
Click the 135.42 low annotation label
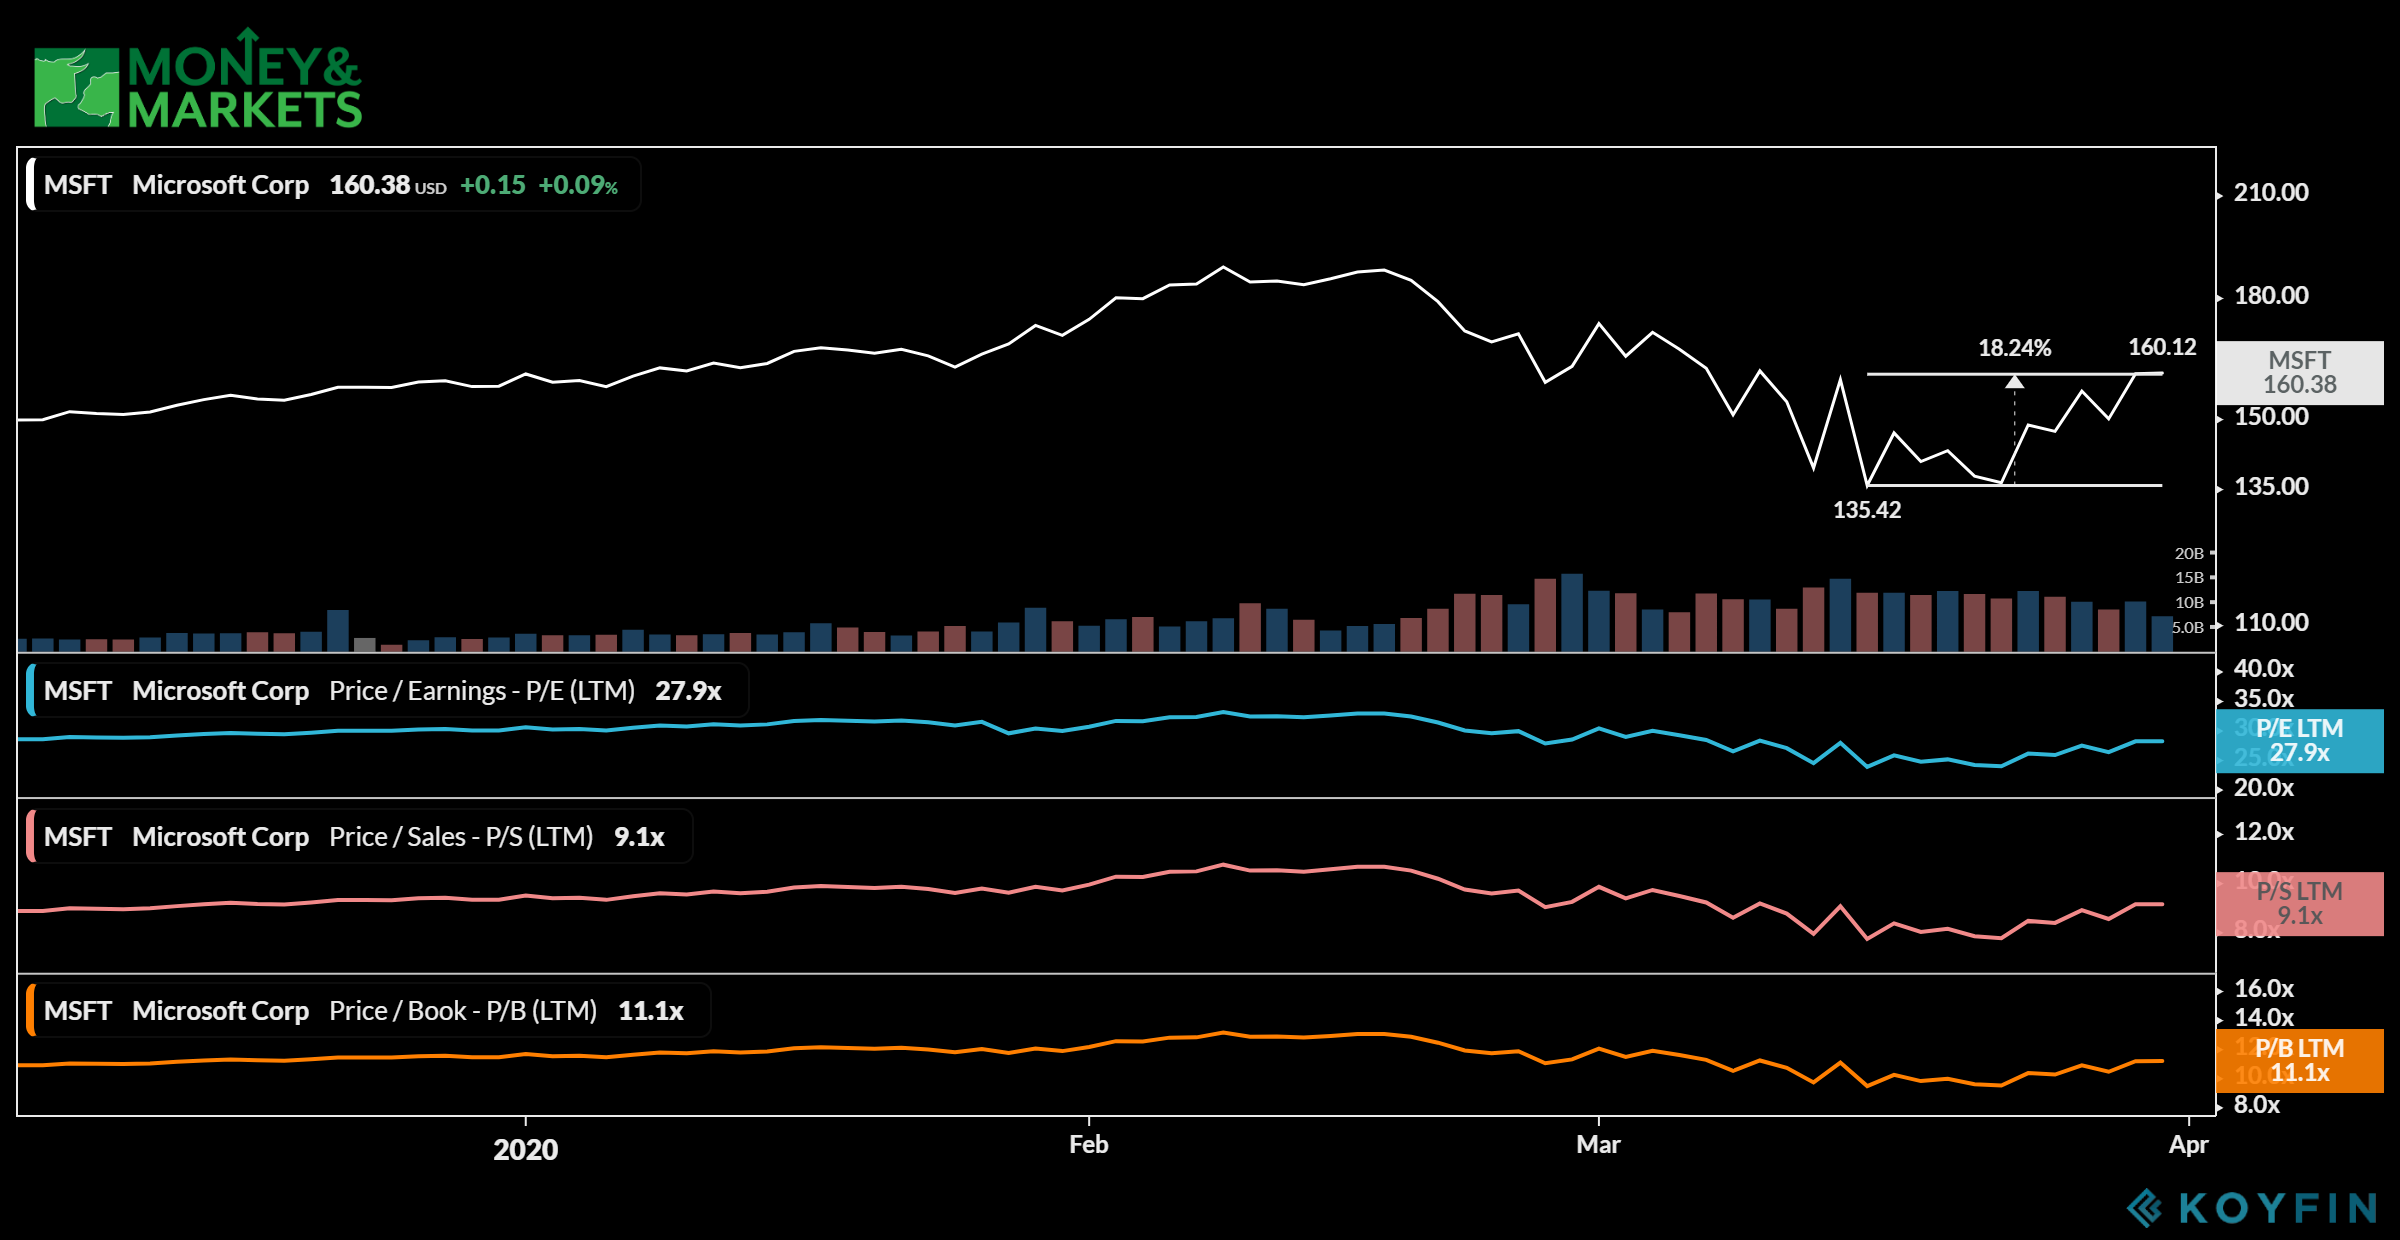pyautogui.click(x=1867, y=510)
